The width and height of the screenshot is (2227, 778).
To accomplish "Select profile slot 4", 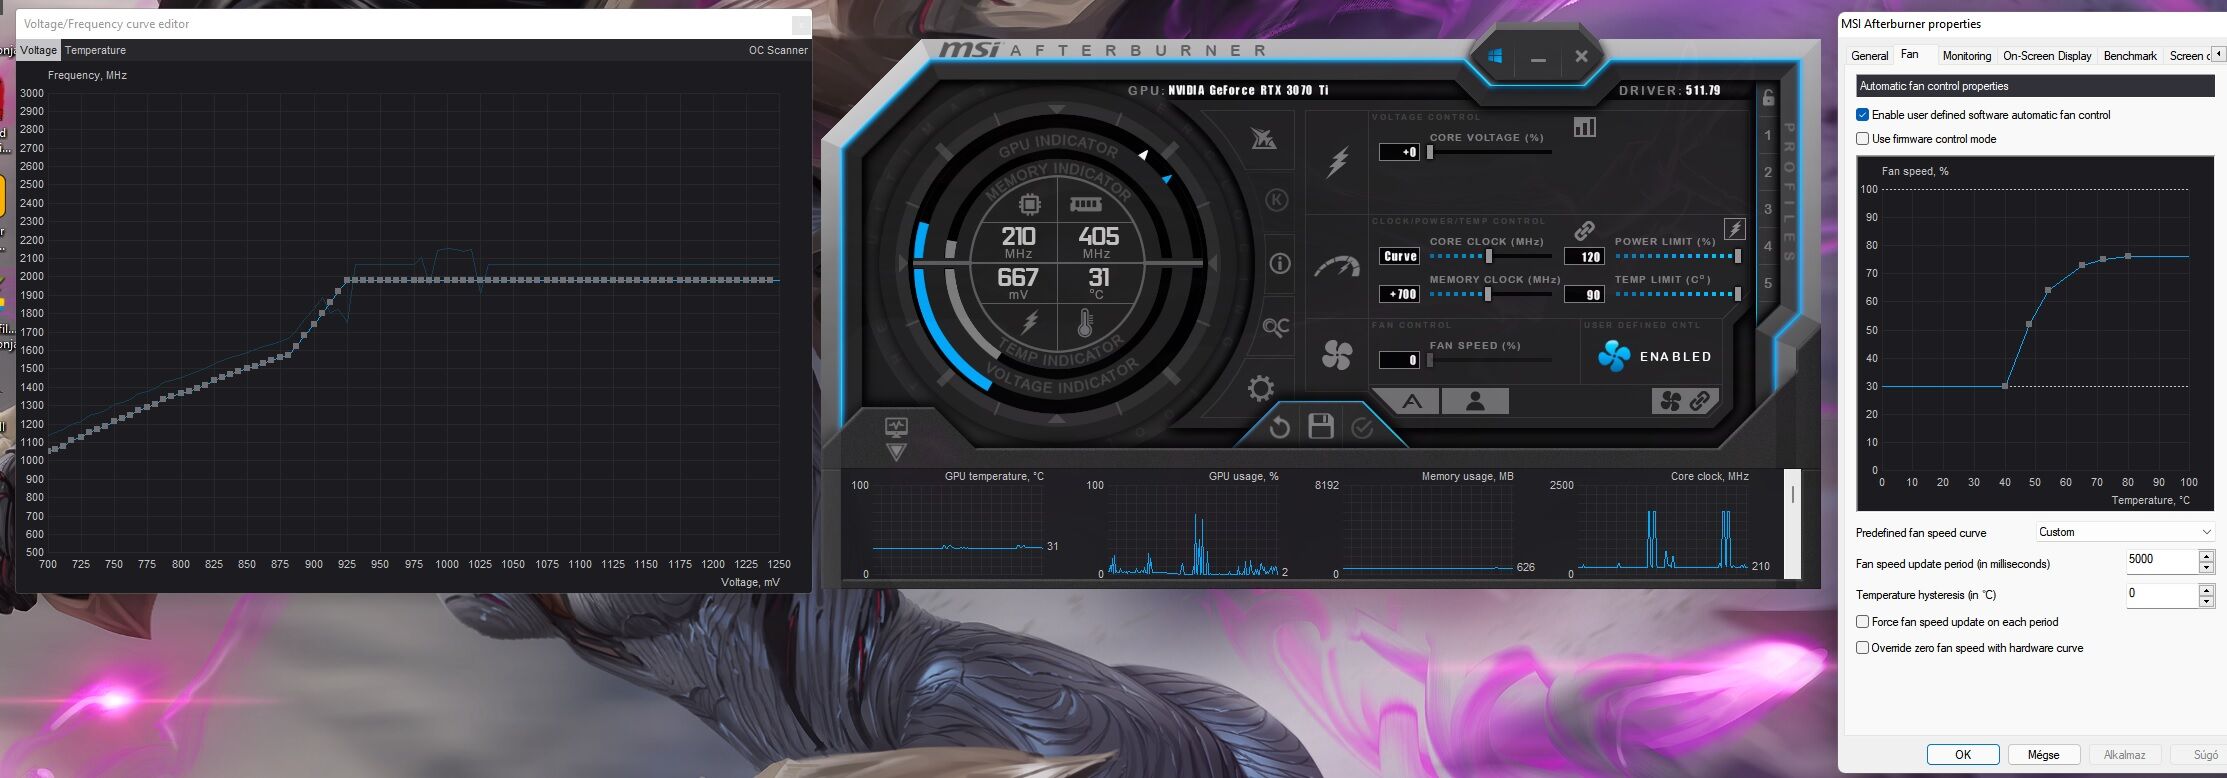I will pyautogui.click(x=1768, y=246).
